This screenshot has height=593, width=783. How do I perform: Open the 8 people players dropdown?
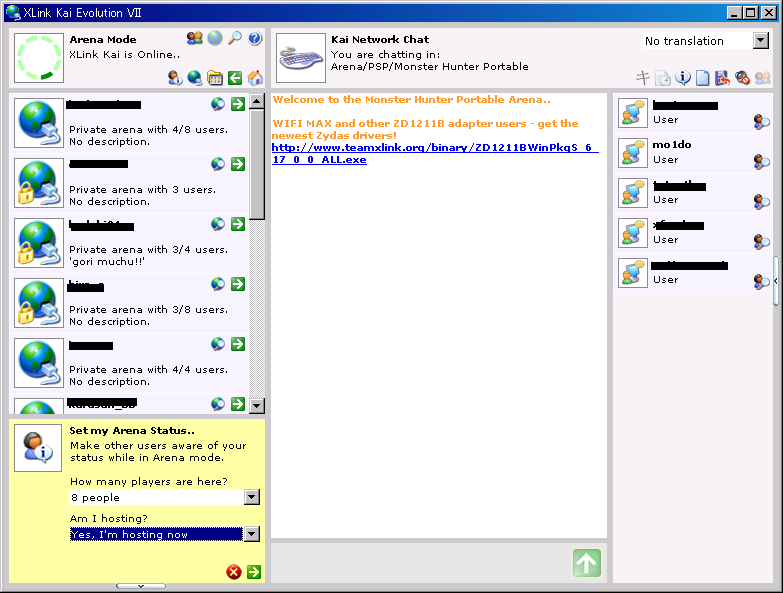click(252, 497)
